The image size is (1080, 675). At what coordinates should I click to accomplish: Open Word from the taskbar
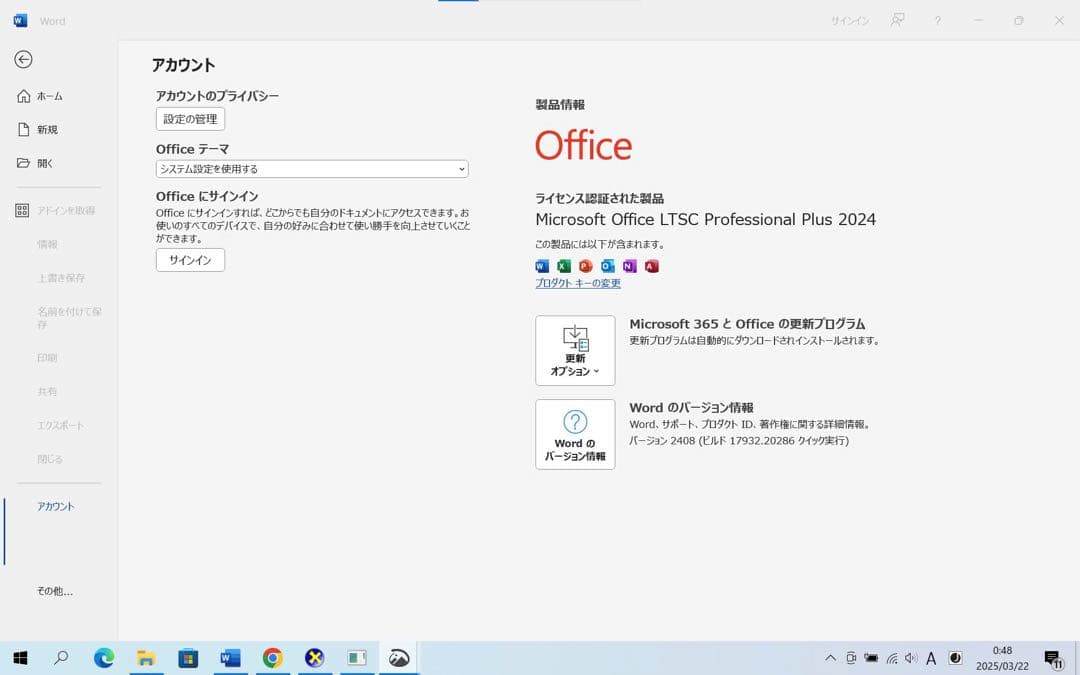[x=230, y=658]
